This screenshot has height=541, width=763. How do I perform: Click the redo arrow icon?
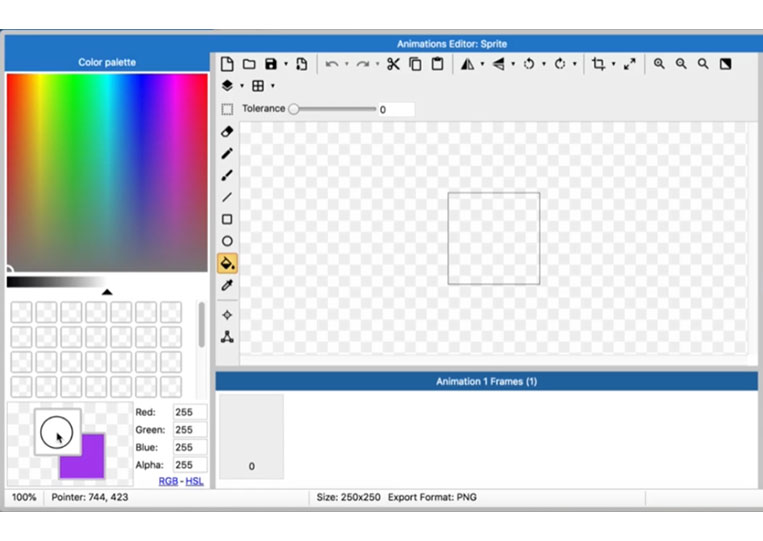click(x=363, y=64)
